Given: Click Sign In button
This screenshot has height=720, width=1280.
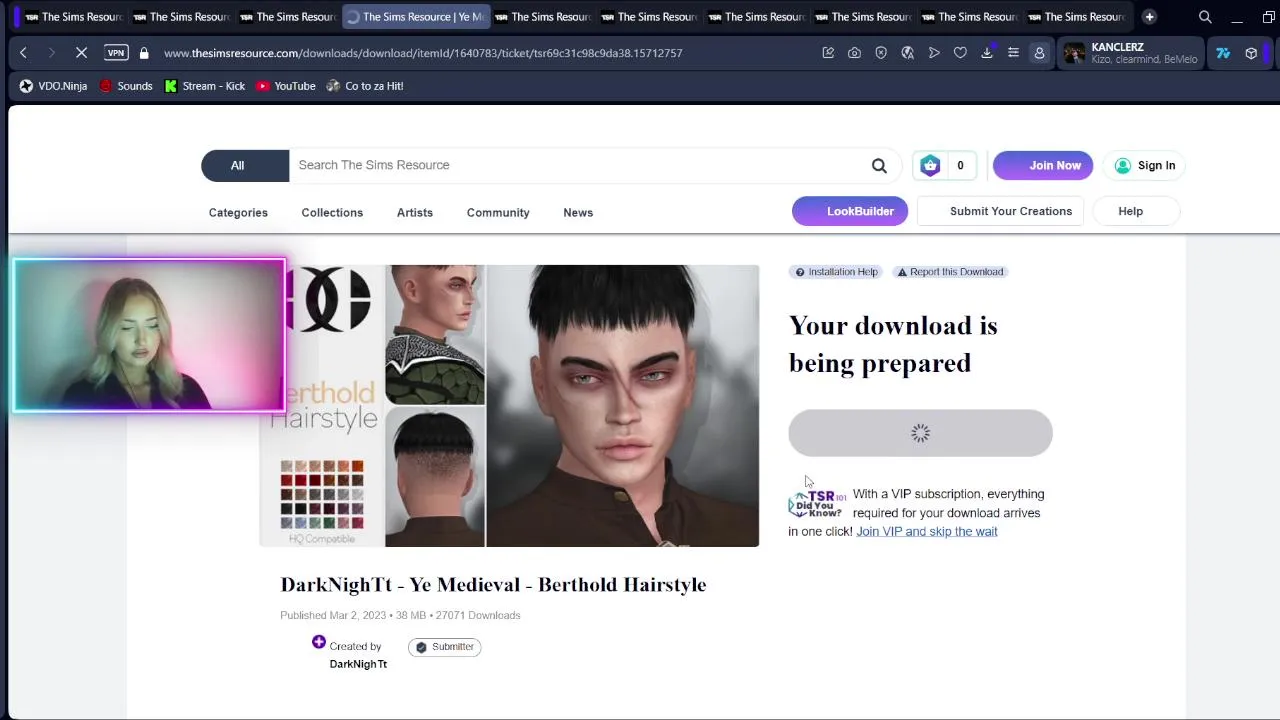Looking at the screenshot, I should (1144, 165).
